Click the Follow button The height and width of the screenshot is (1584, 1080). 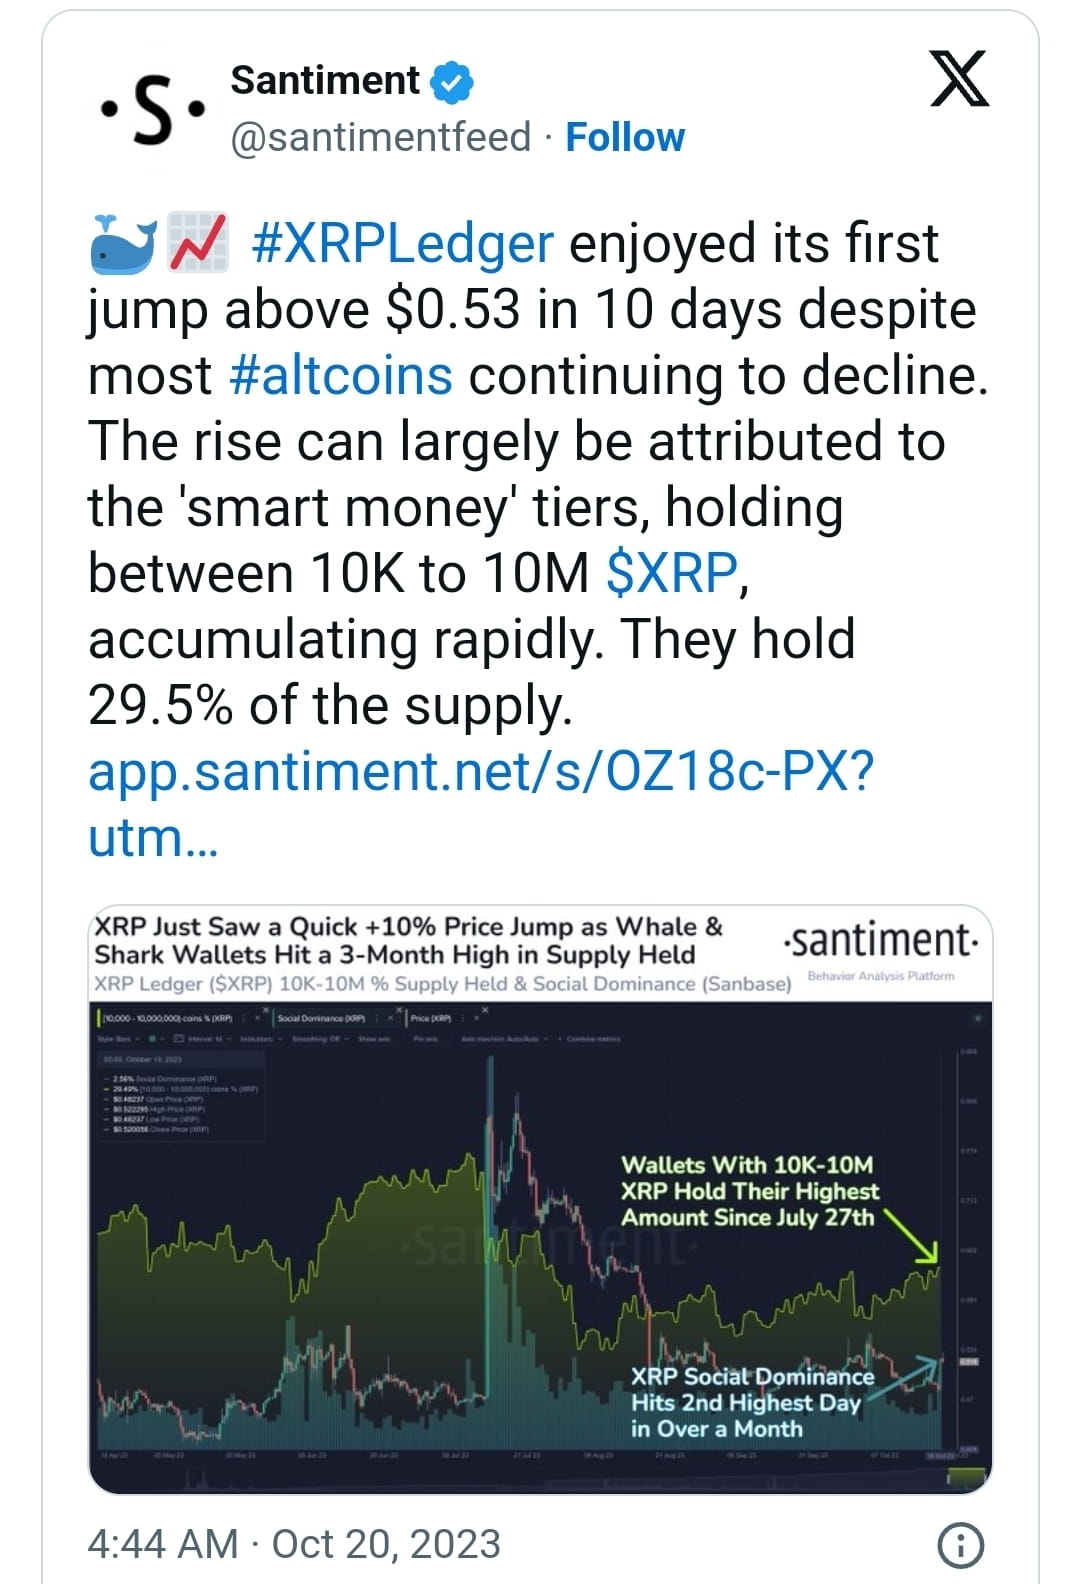[625, 138]
